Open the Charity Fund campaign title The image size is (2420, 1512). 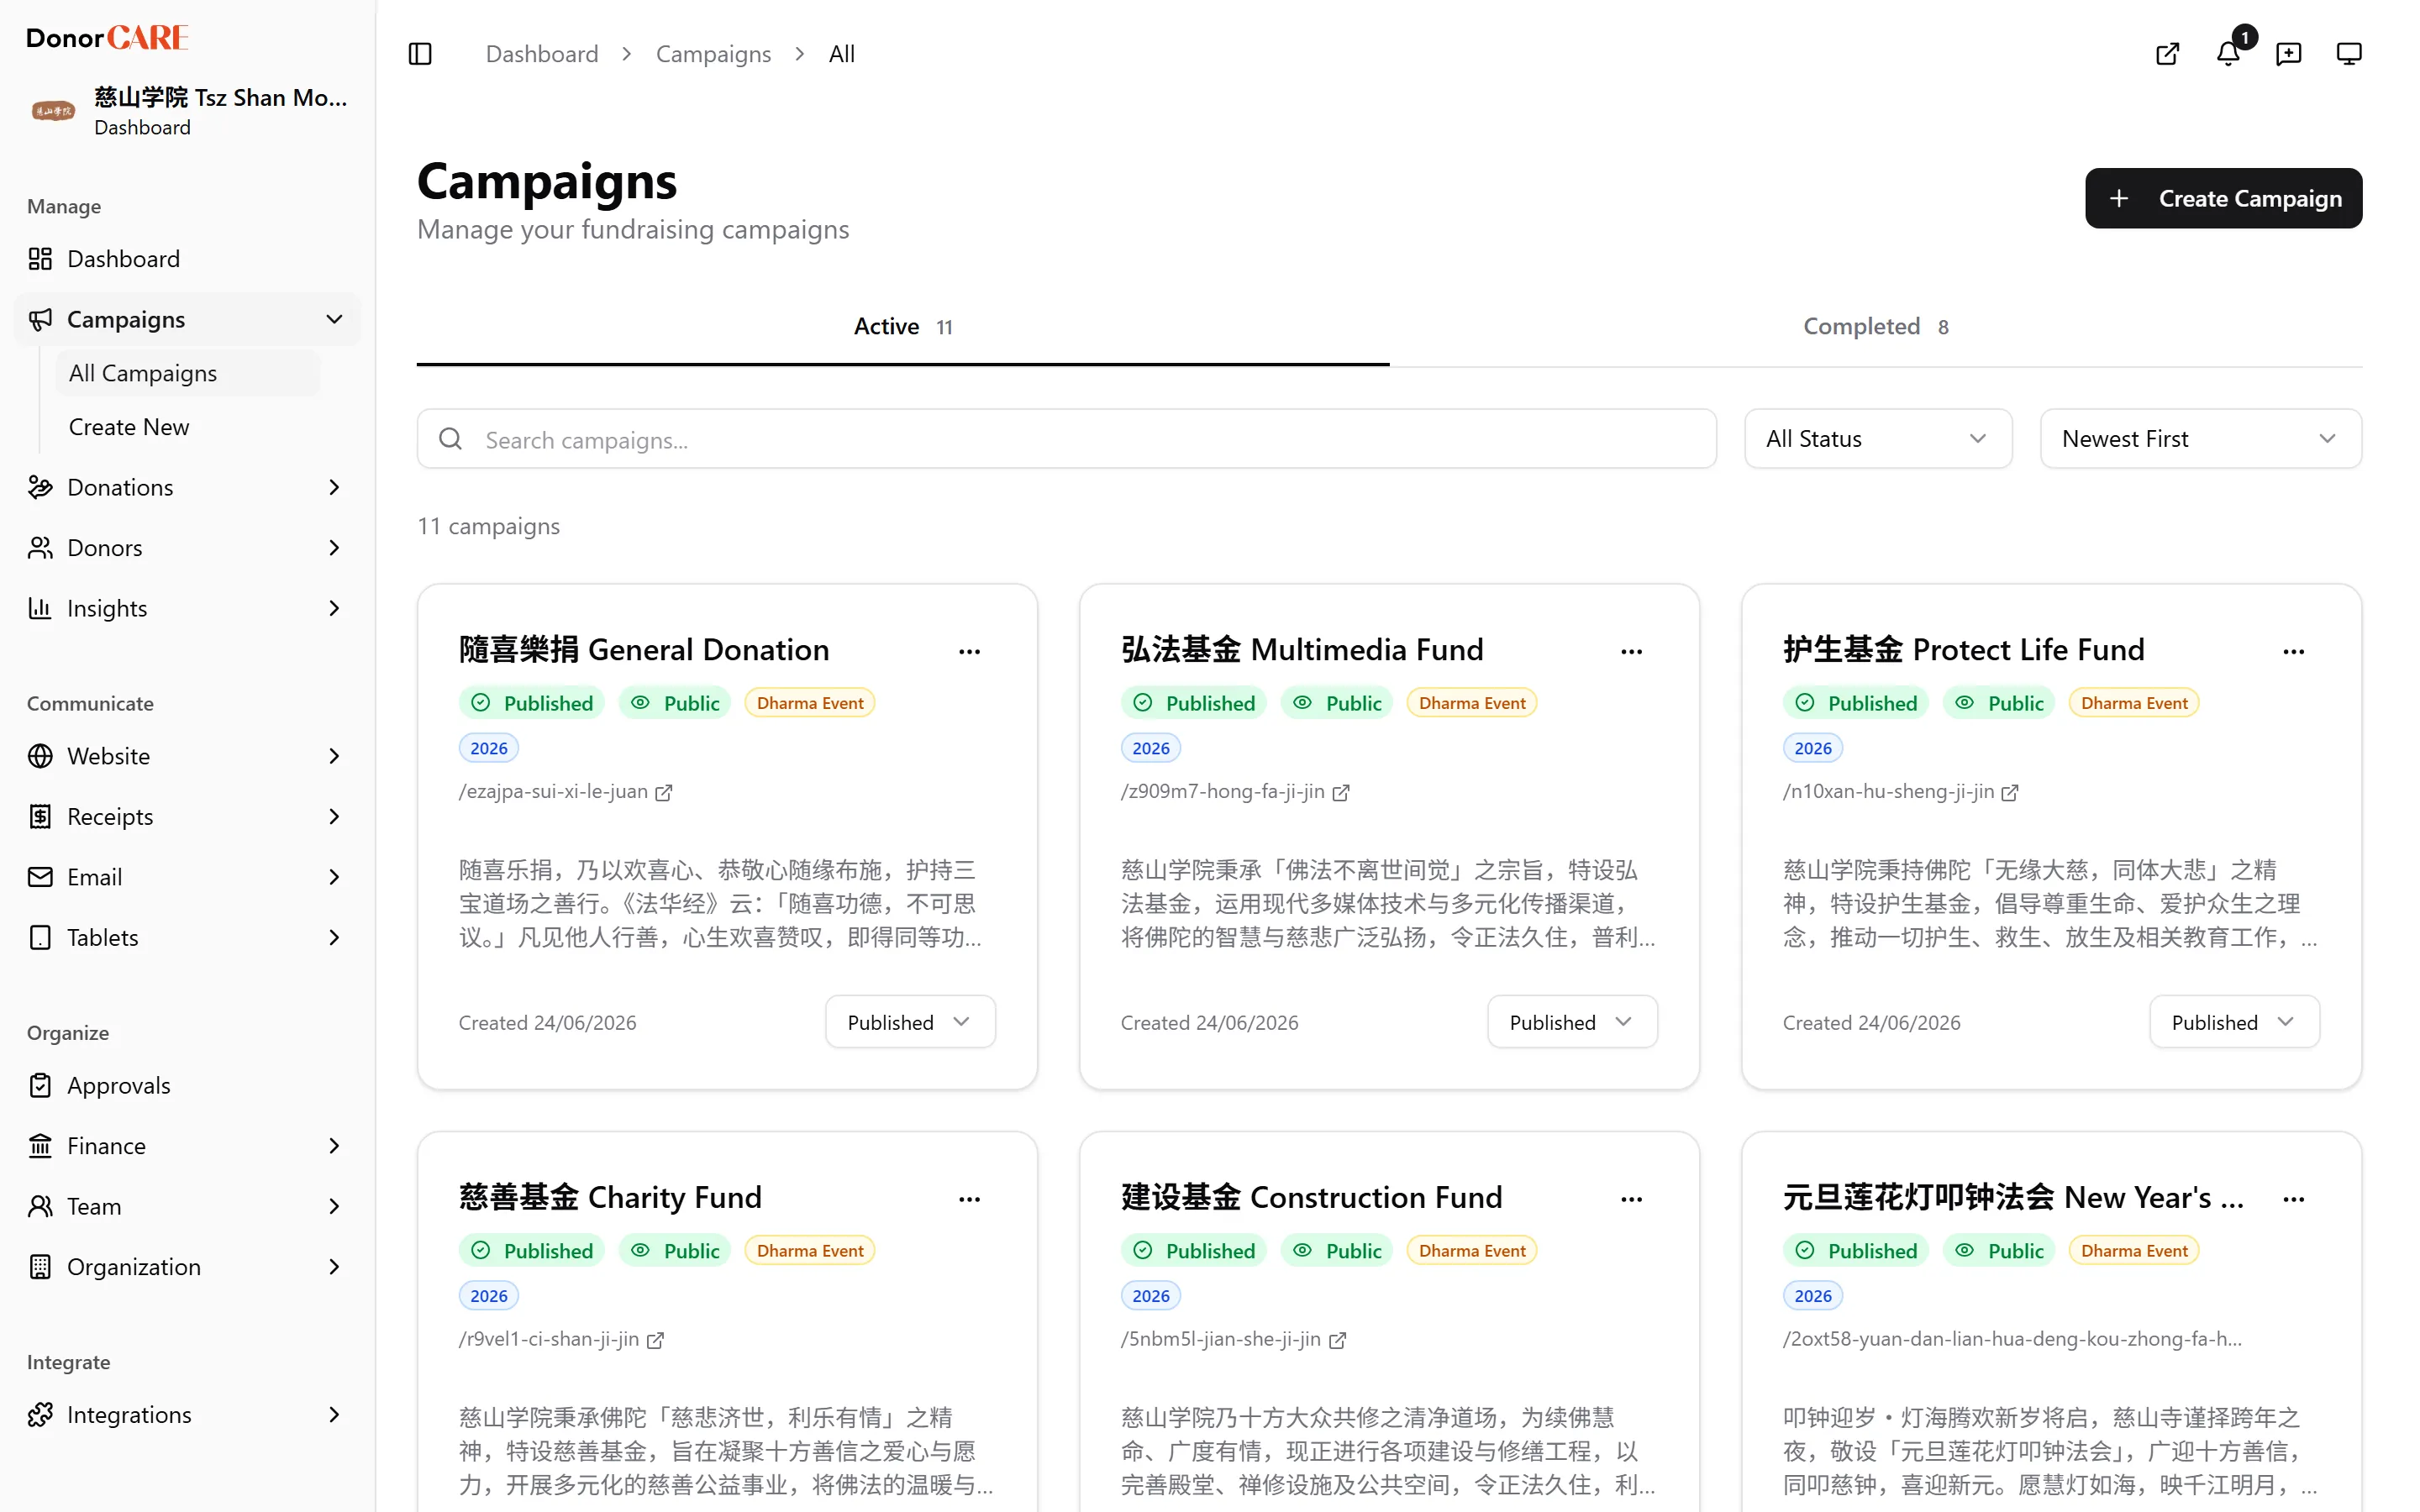tap(610, 1196)
